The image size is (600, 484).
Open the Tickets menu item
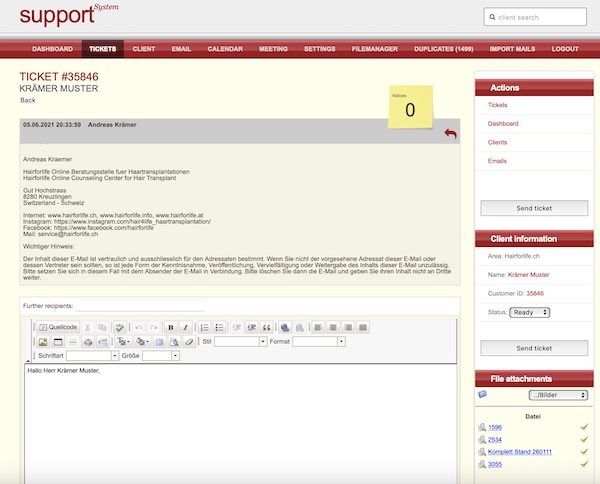coord(103,49)
